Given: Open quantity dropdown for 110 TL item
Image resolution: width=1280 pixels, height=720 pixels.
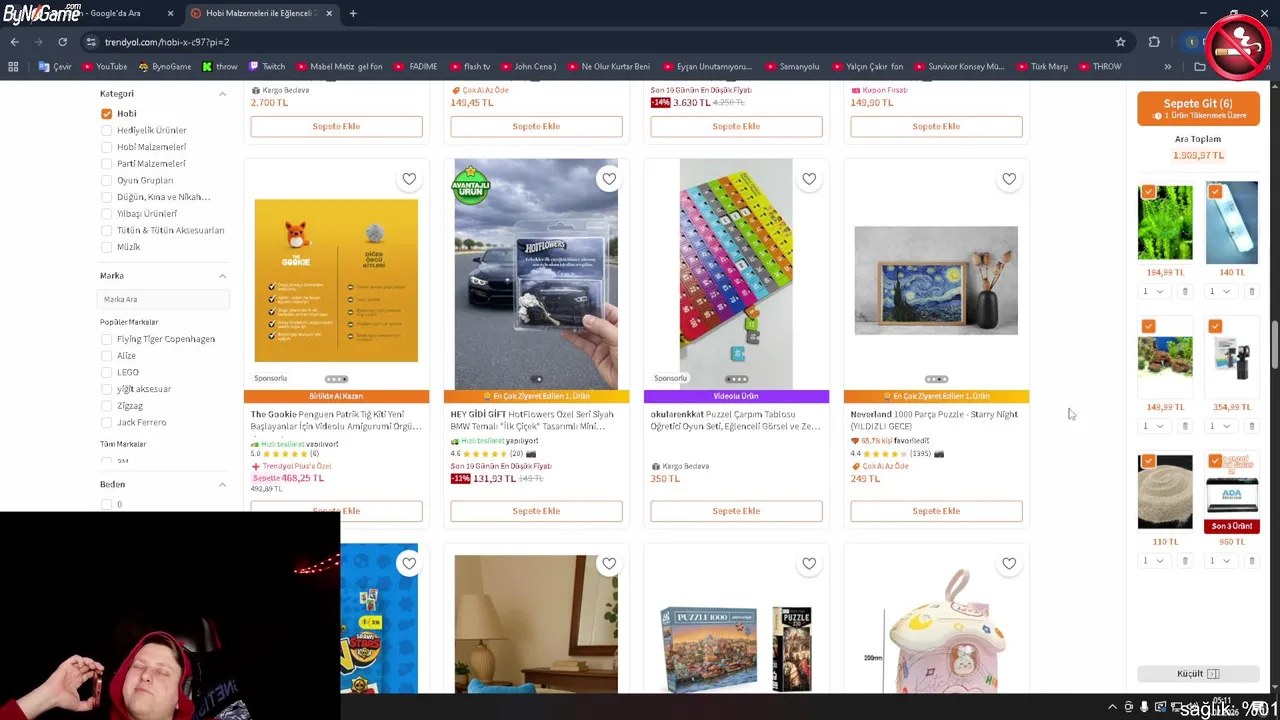Looking at the screenshot, I should (x=1153, y=561).
